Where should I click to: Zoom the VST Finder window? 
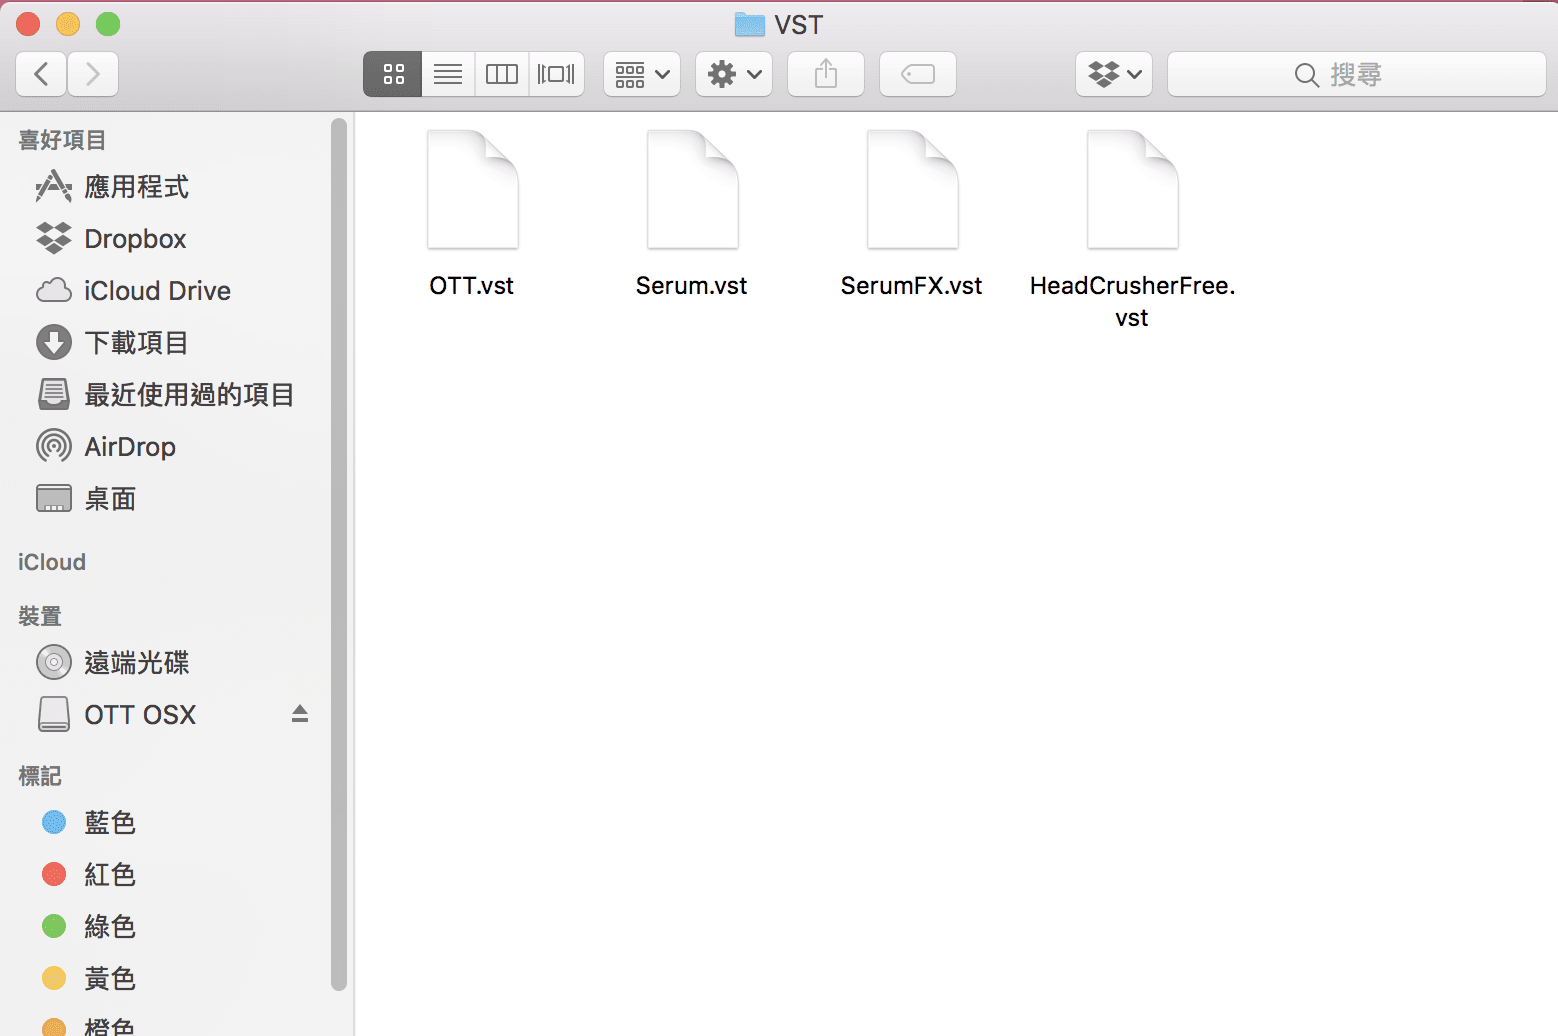108,24
